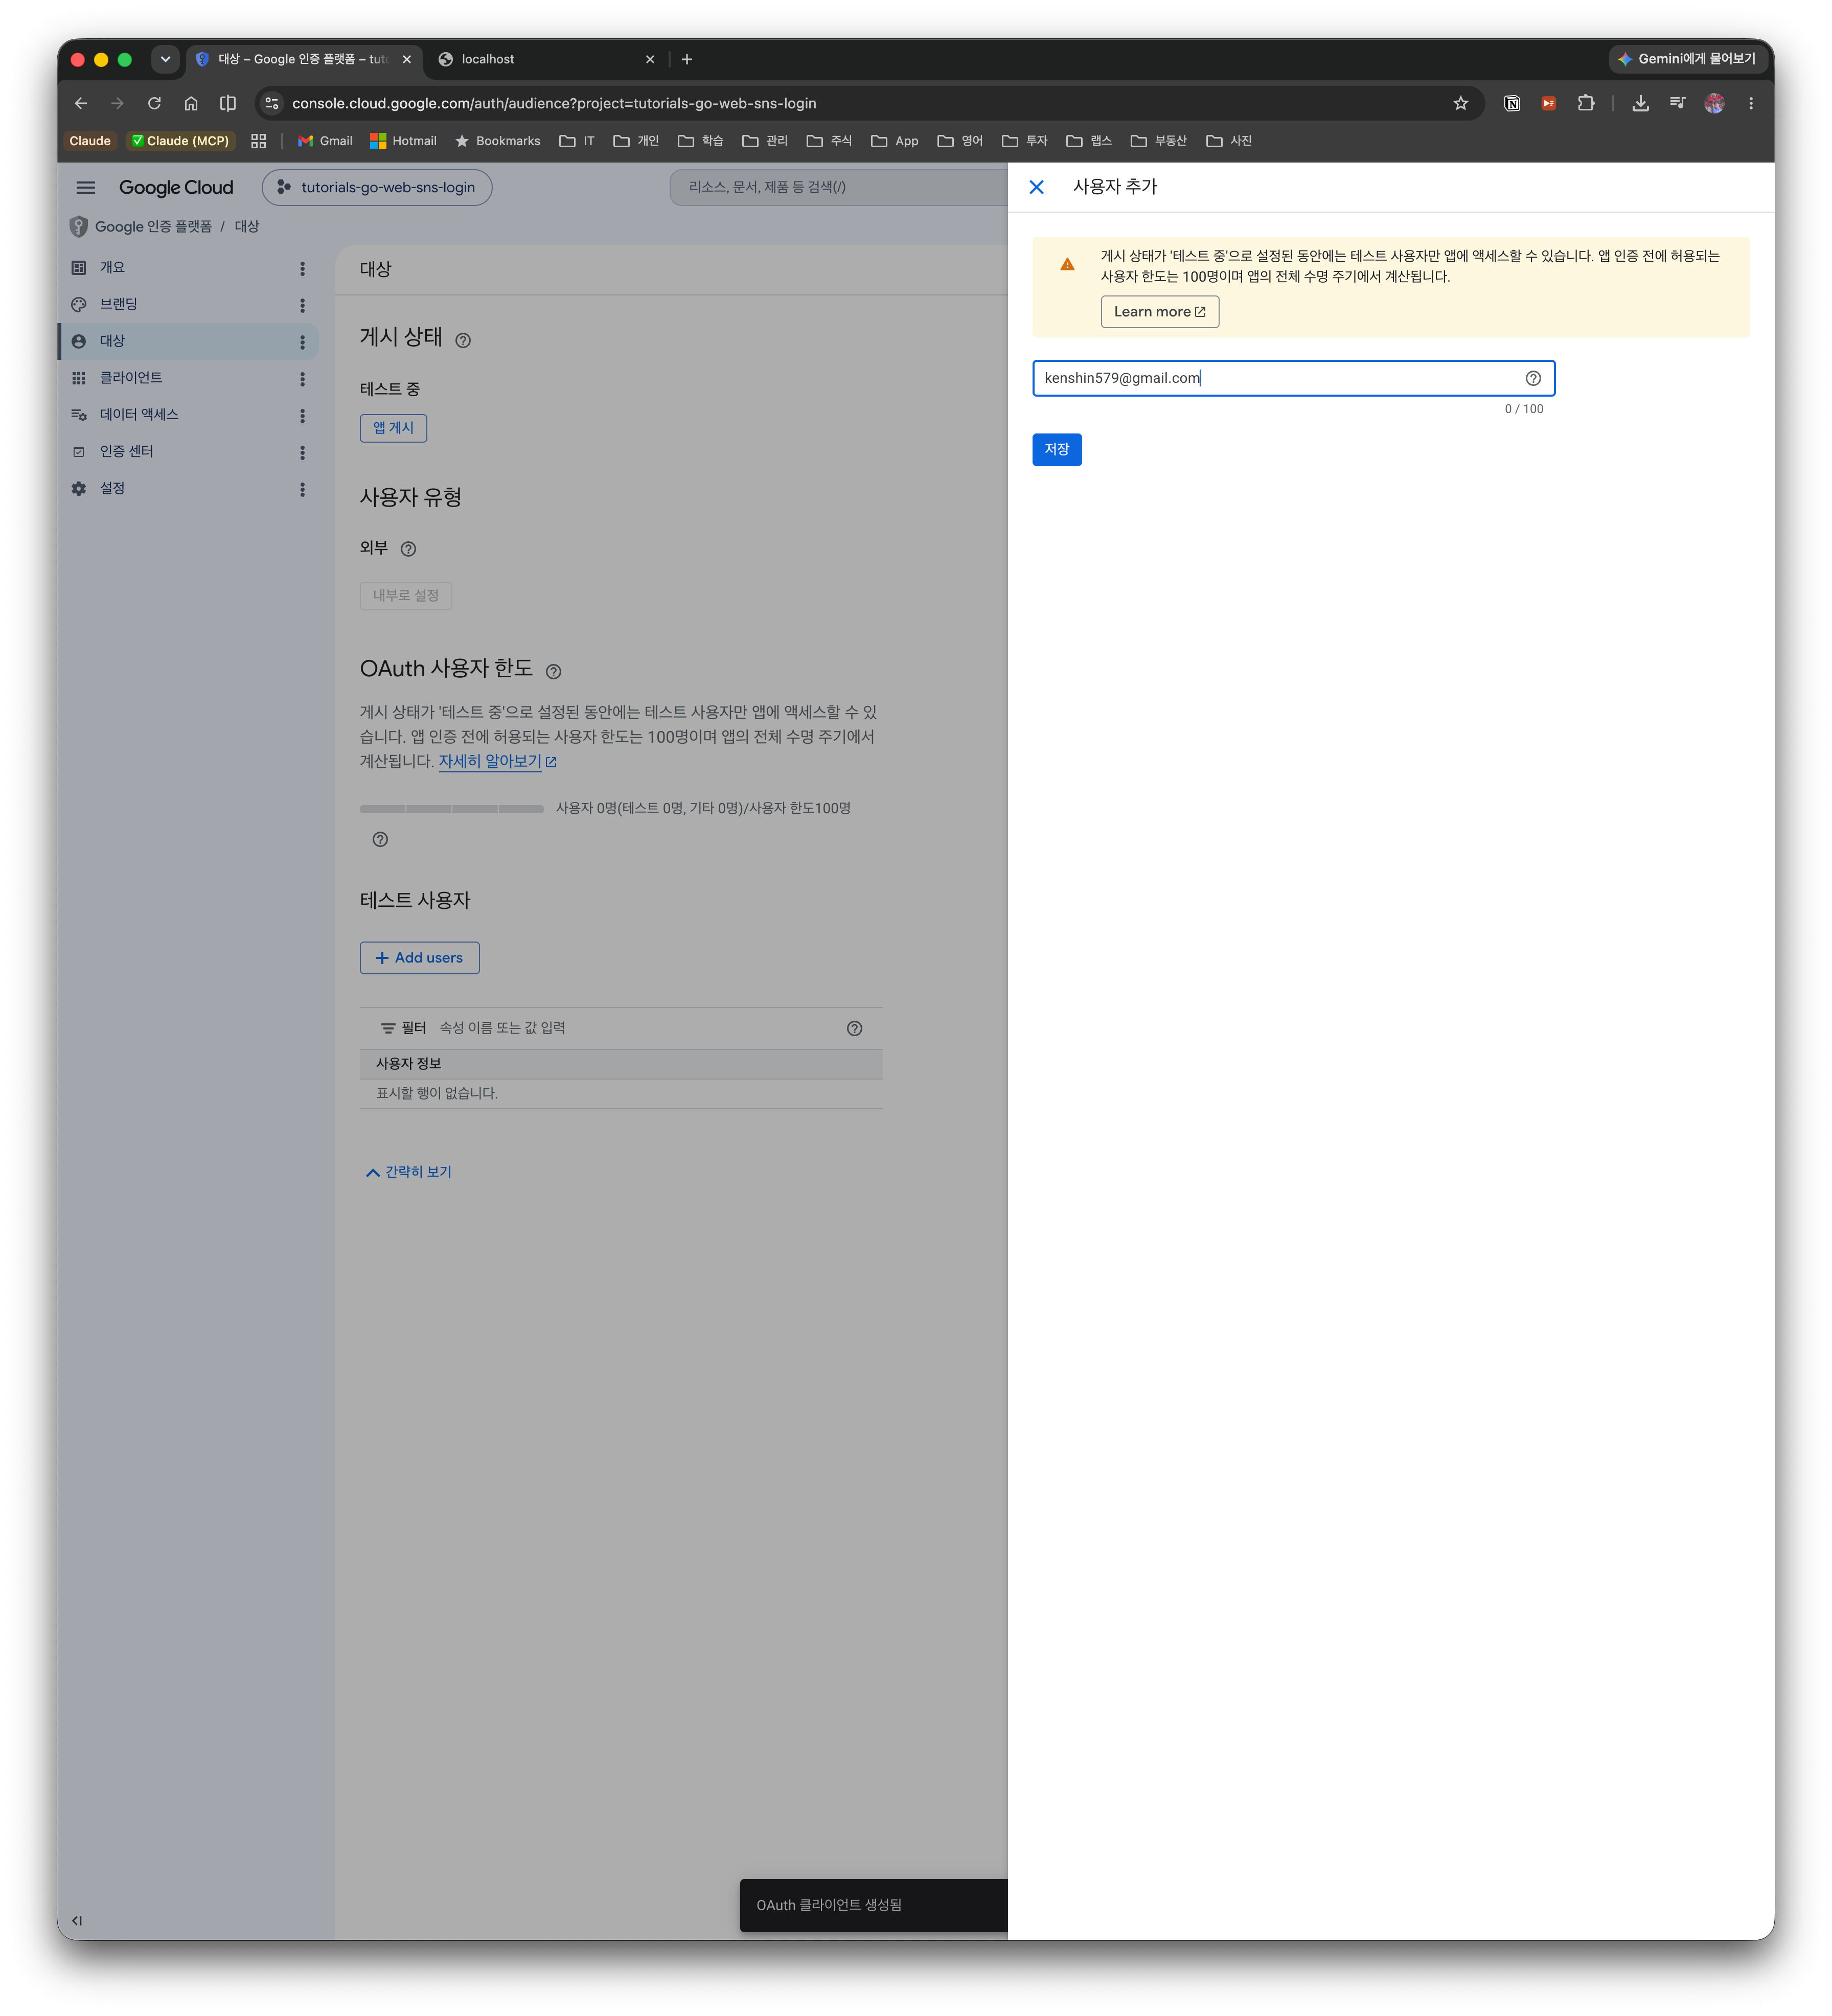The height and width of the screenshot is (2016, 1832).
Task: Click the user quota progress bar
Action: pos(451,809)
